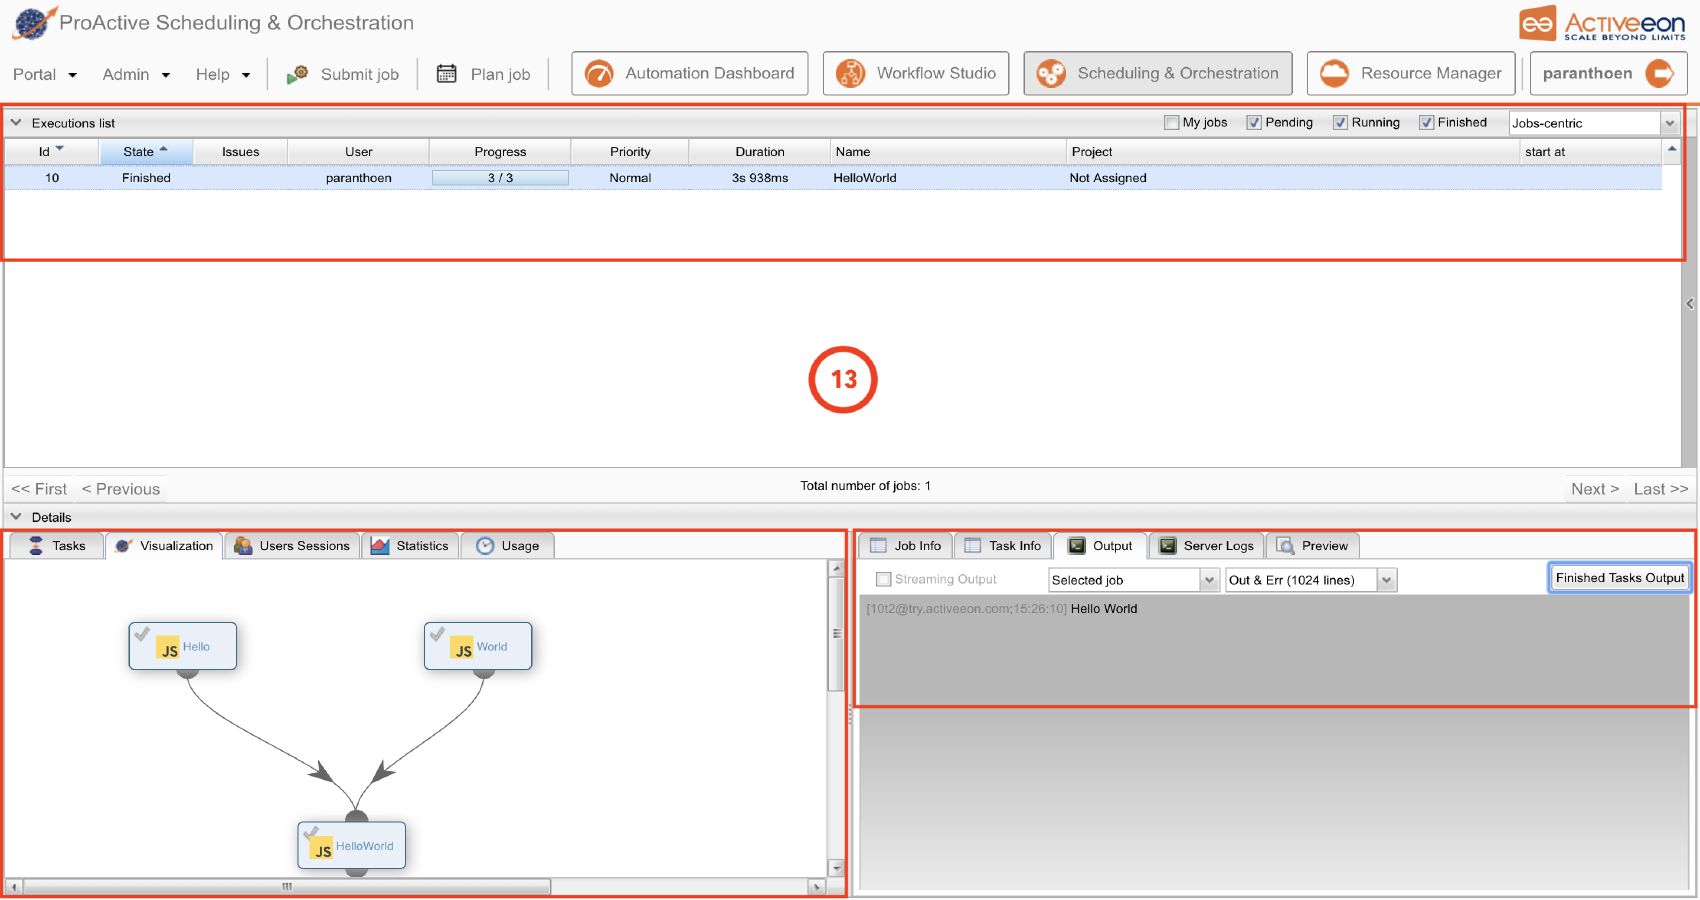1700x900 pixels.
Task: Collapse the Details section
Action: (x=16, y=517)
